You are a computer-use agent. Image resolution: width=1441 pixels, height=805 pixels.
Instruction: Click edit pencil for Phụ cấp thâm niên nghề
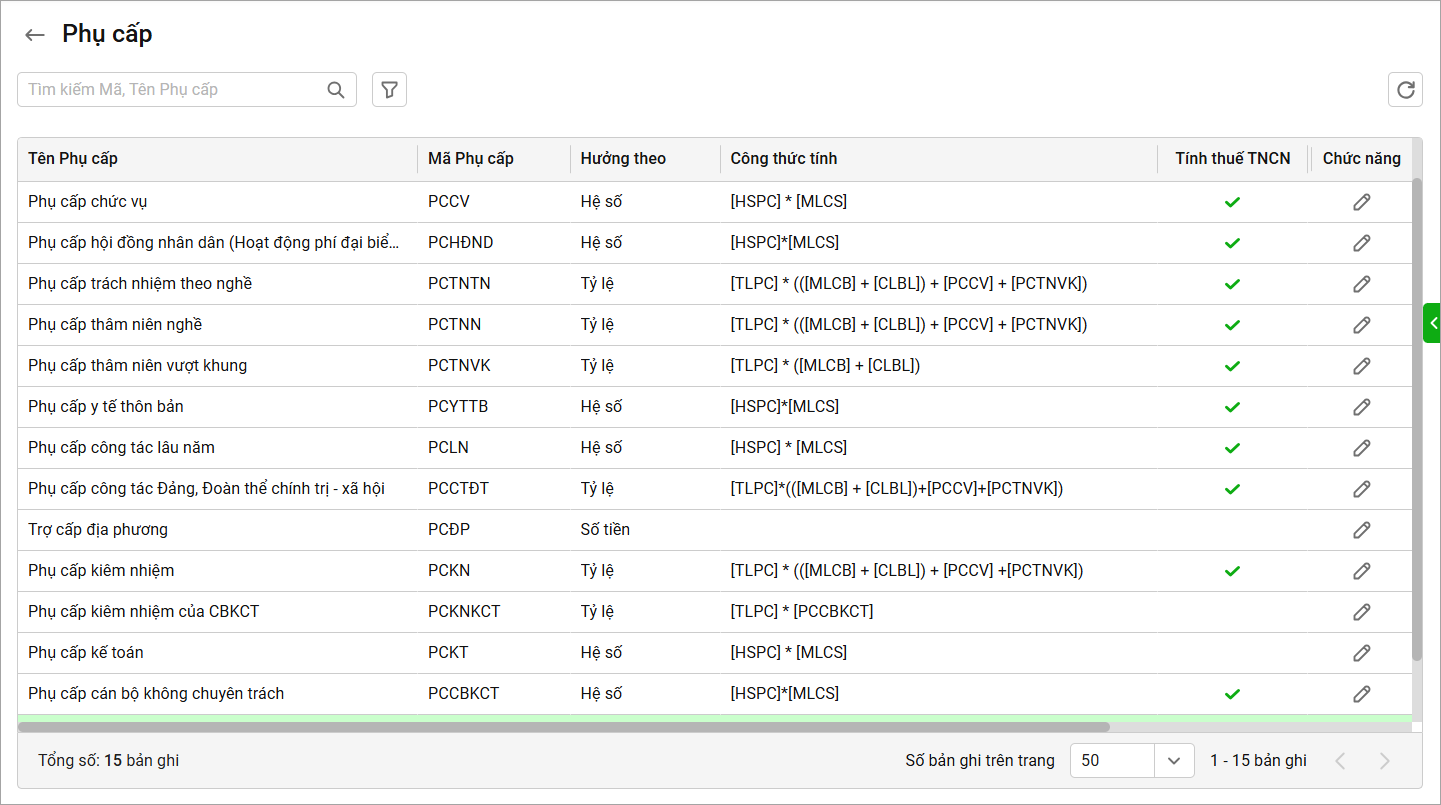tap(1361, 325)
